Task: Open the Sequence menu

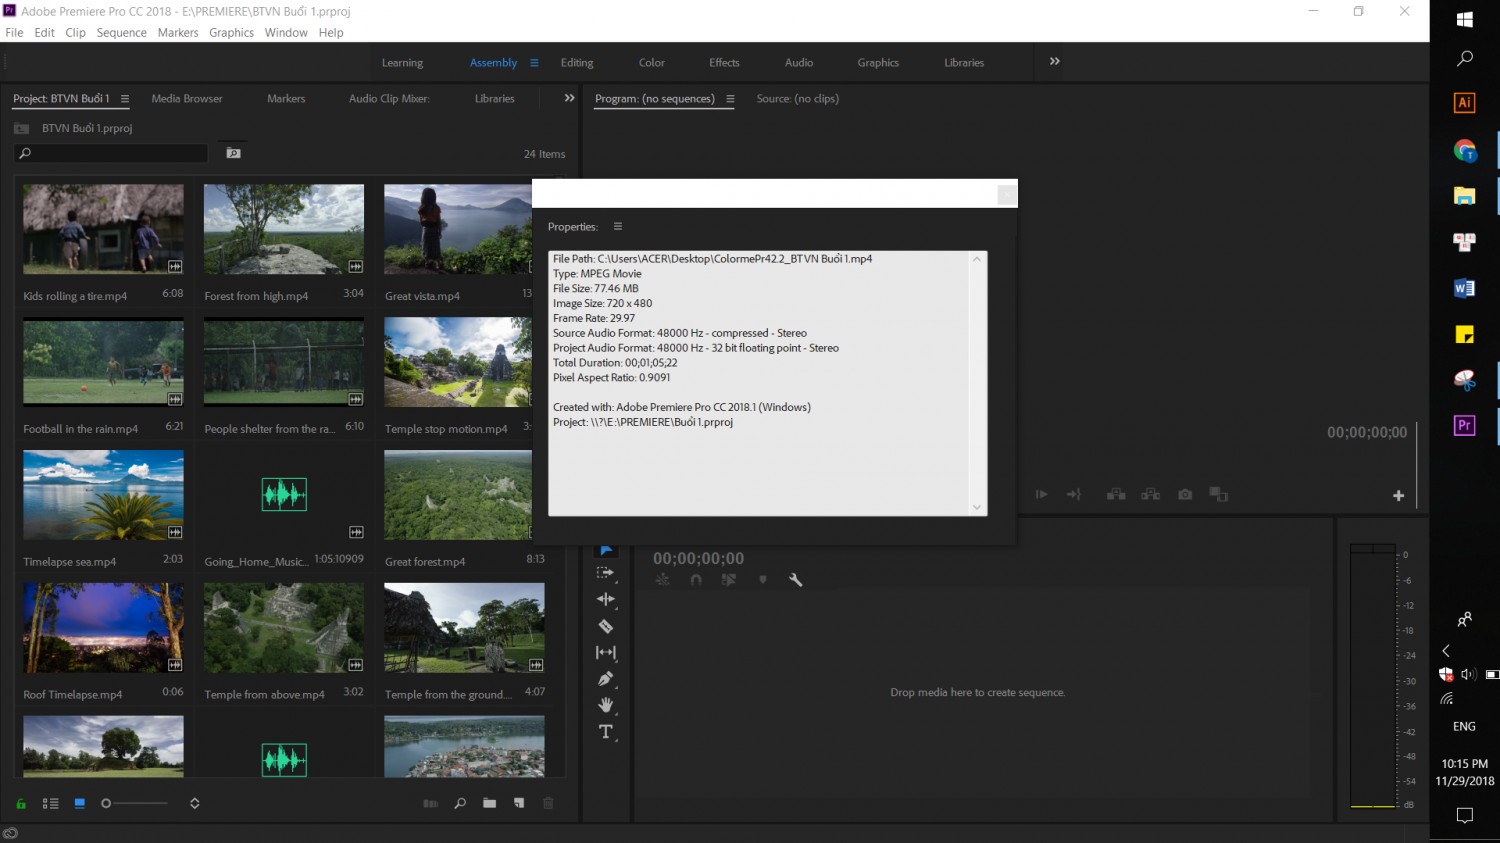Action: coord(122,32)
